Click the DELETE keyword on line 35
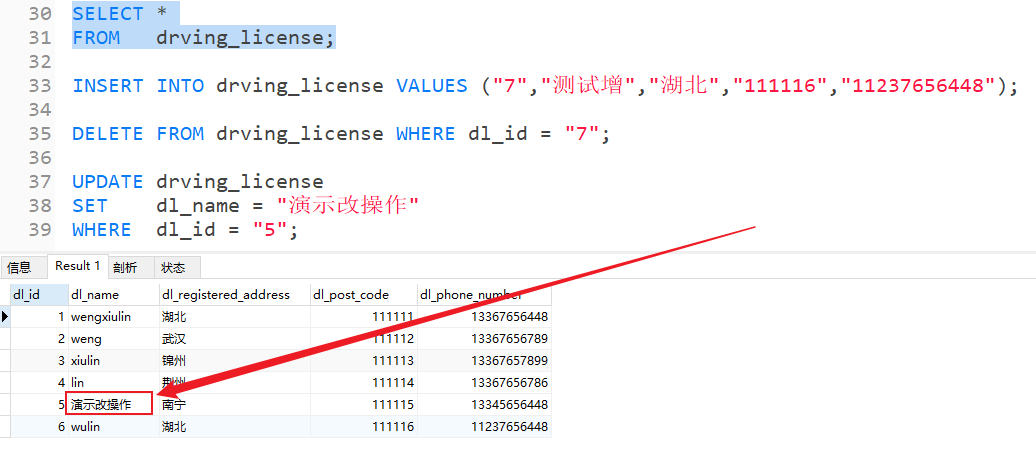The height and width of the screenshot is (452, 1036). pos(108,134)
